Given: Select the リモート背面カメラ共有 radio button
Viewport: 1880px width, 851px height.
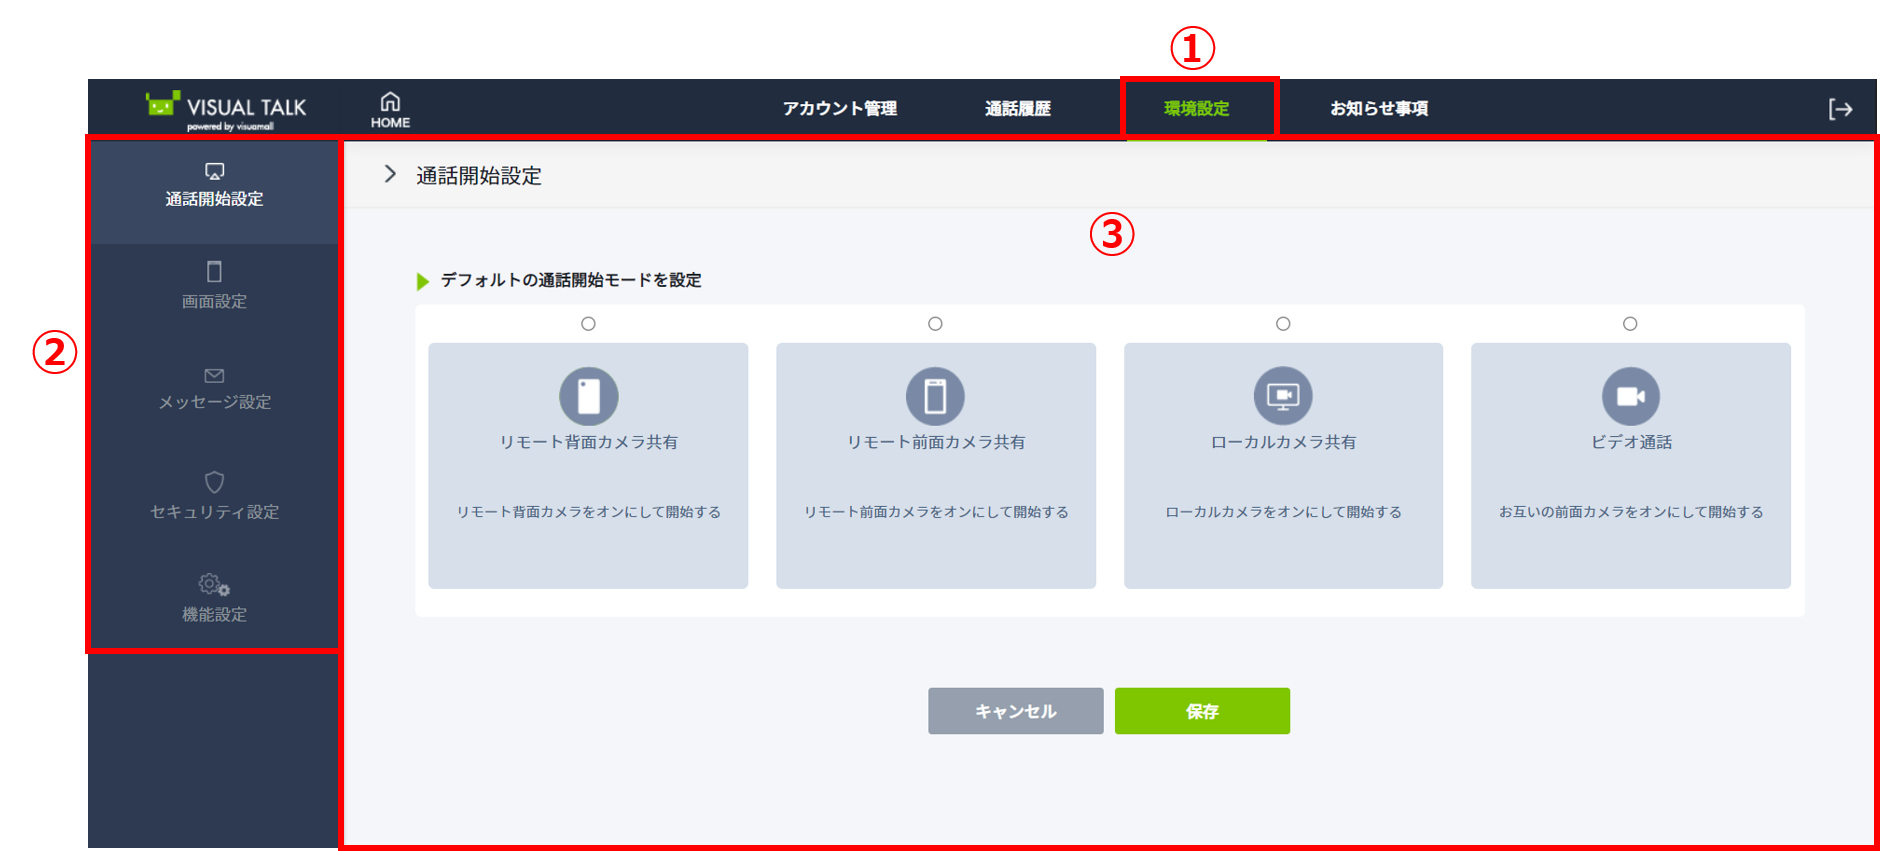Looking at the screenshot, I should point(588,324).
